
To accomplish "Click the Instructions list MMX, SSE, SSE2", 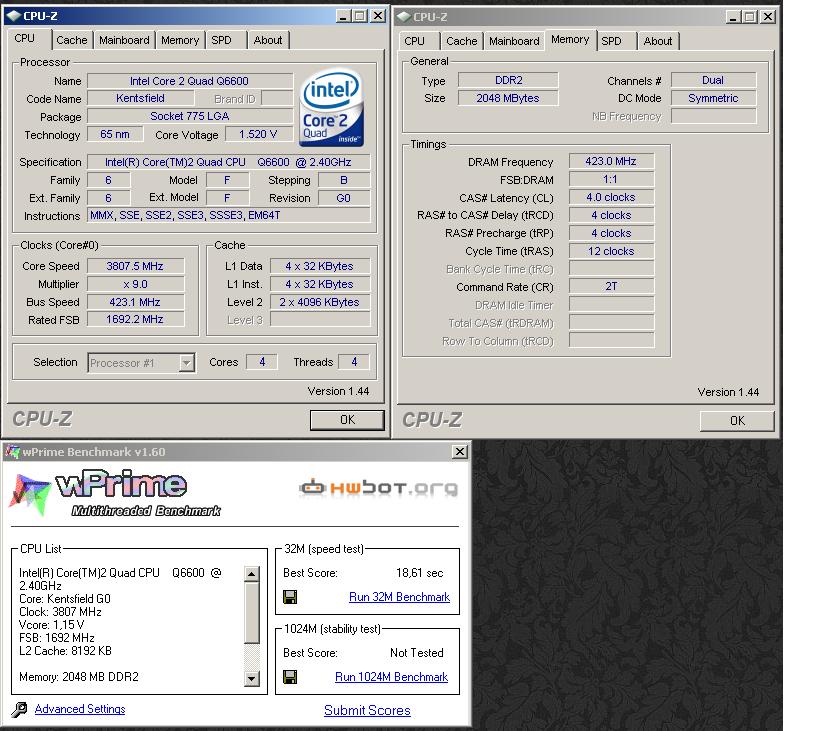I will (x=229, y=215).
